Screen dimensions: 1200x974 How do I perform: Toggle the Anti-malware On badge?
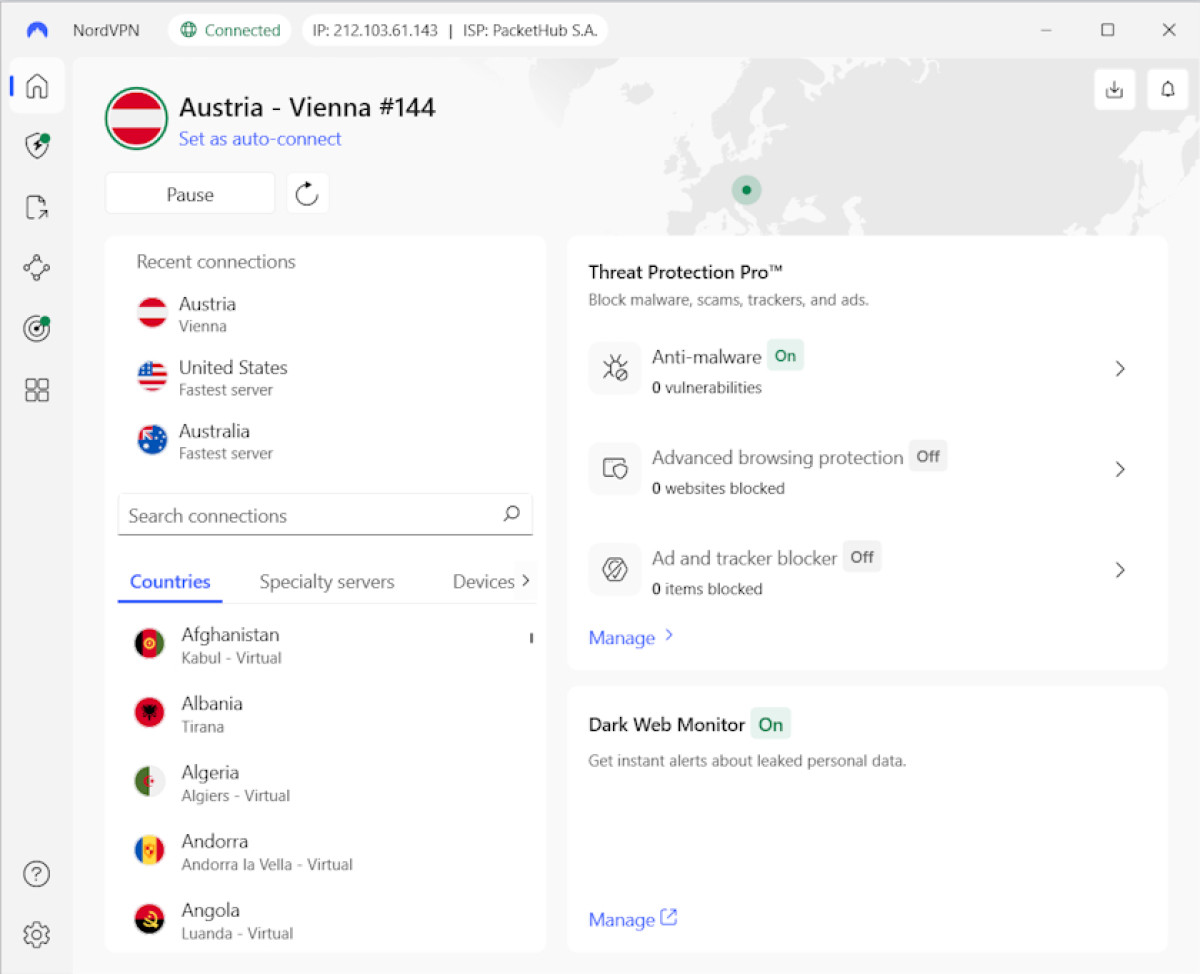[x=785, y=356]
